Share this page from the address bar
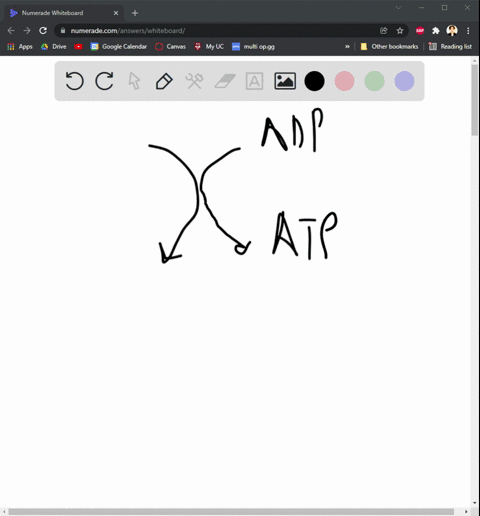The height and width of the screenshot is (516, 480). point(384,31)
